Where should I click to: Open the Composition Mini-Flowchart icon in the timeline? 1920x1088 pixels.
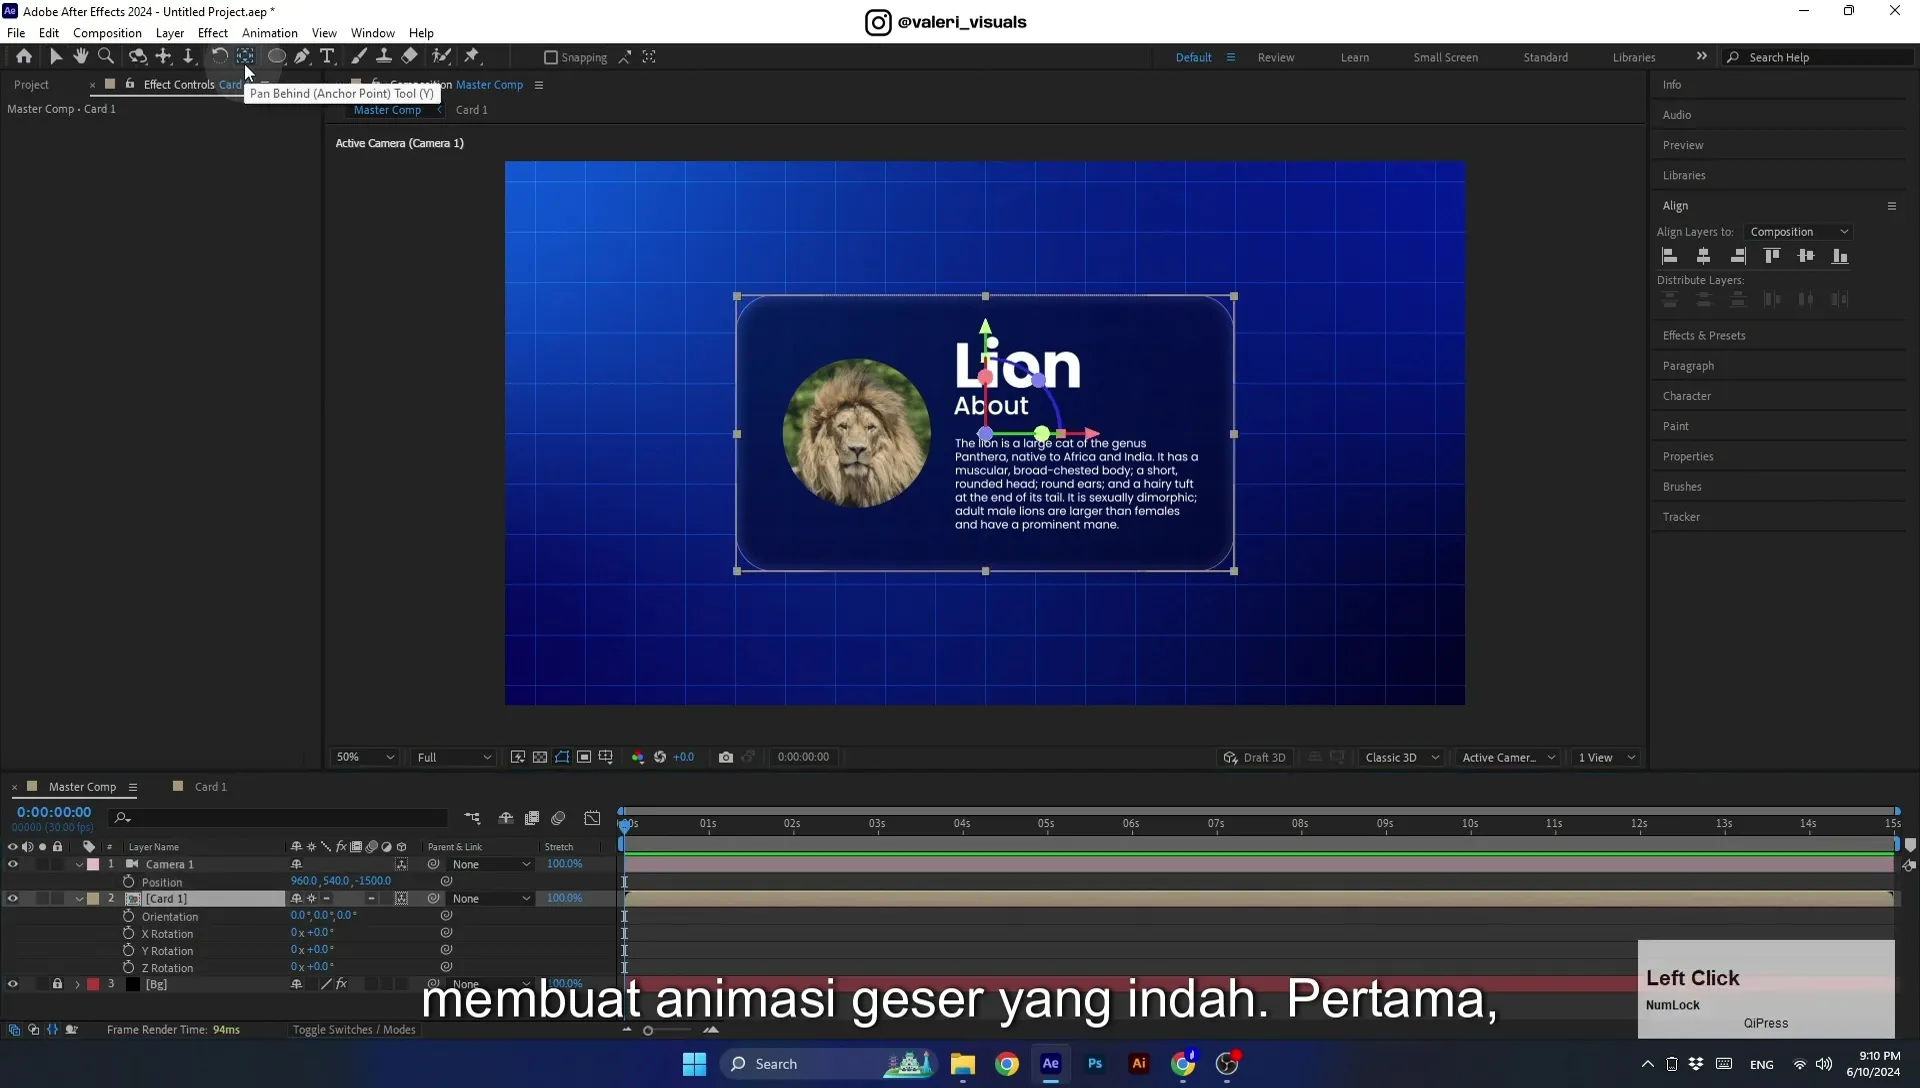point(472,818)
